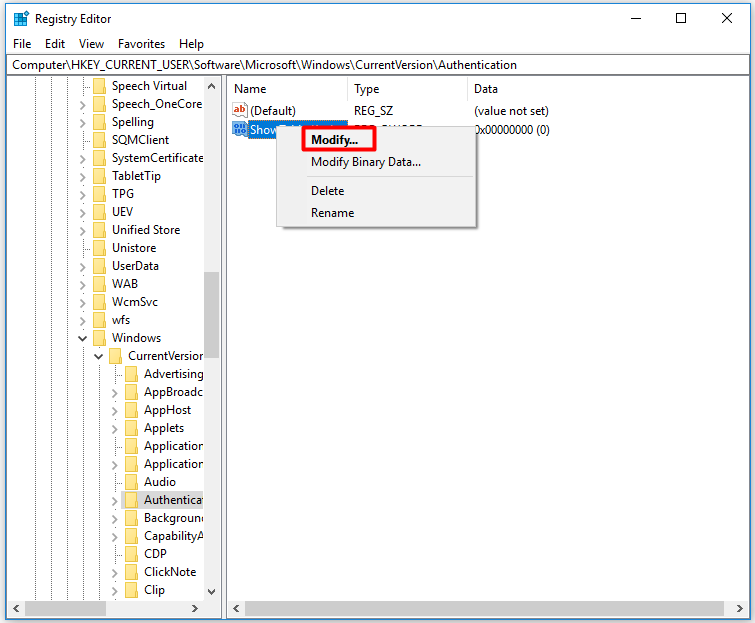The width and height of the screenshot is (755, 623).
Task: Select the Background key label
Action: (173, 518)
